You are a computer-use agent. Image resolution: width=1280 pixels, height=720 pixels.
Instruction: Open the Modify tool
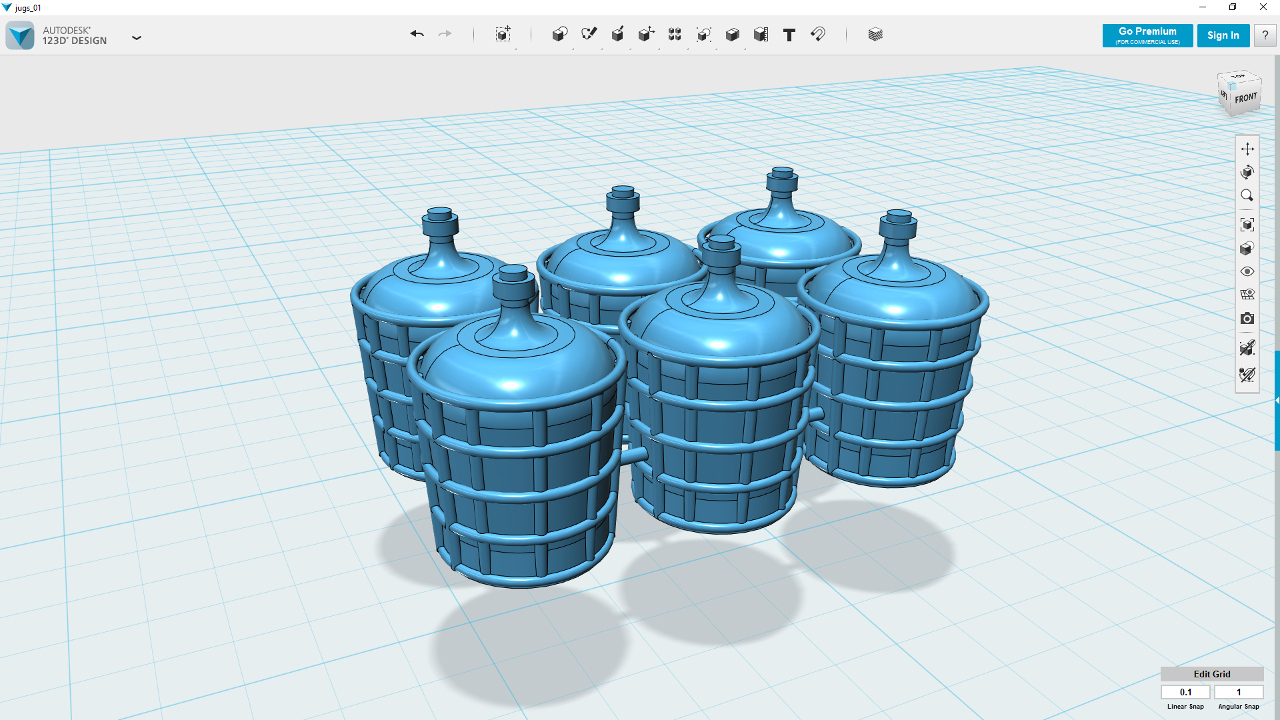tap(646, 34)
